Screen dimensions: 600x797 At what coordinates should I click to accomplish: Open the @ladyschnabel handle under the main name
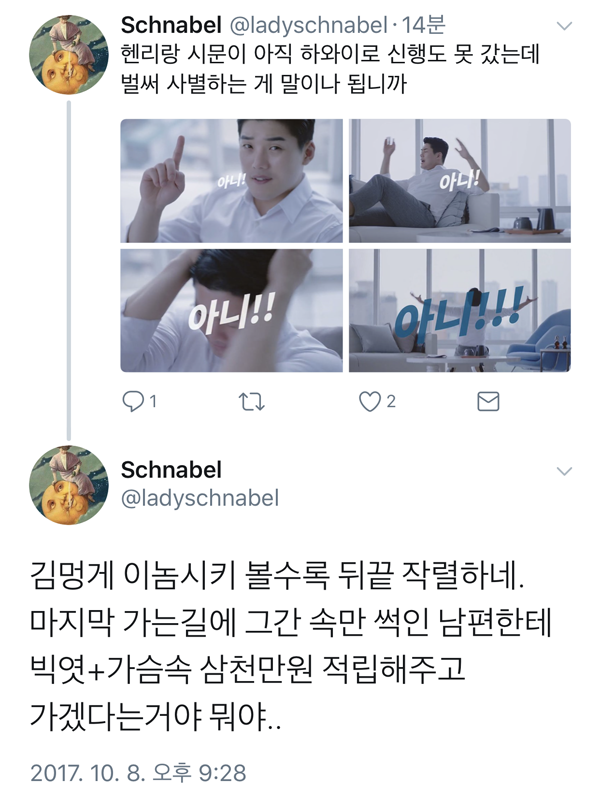[x=200, y=498]
